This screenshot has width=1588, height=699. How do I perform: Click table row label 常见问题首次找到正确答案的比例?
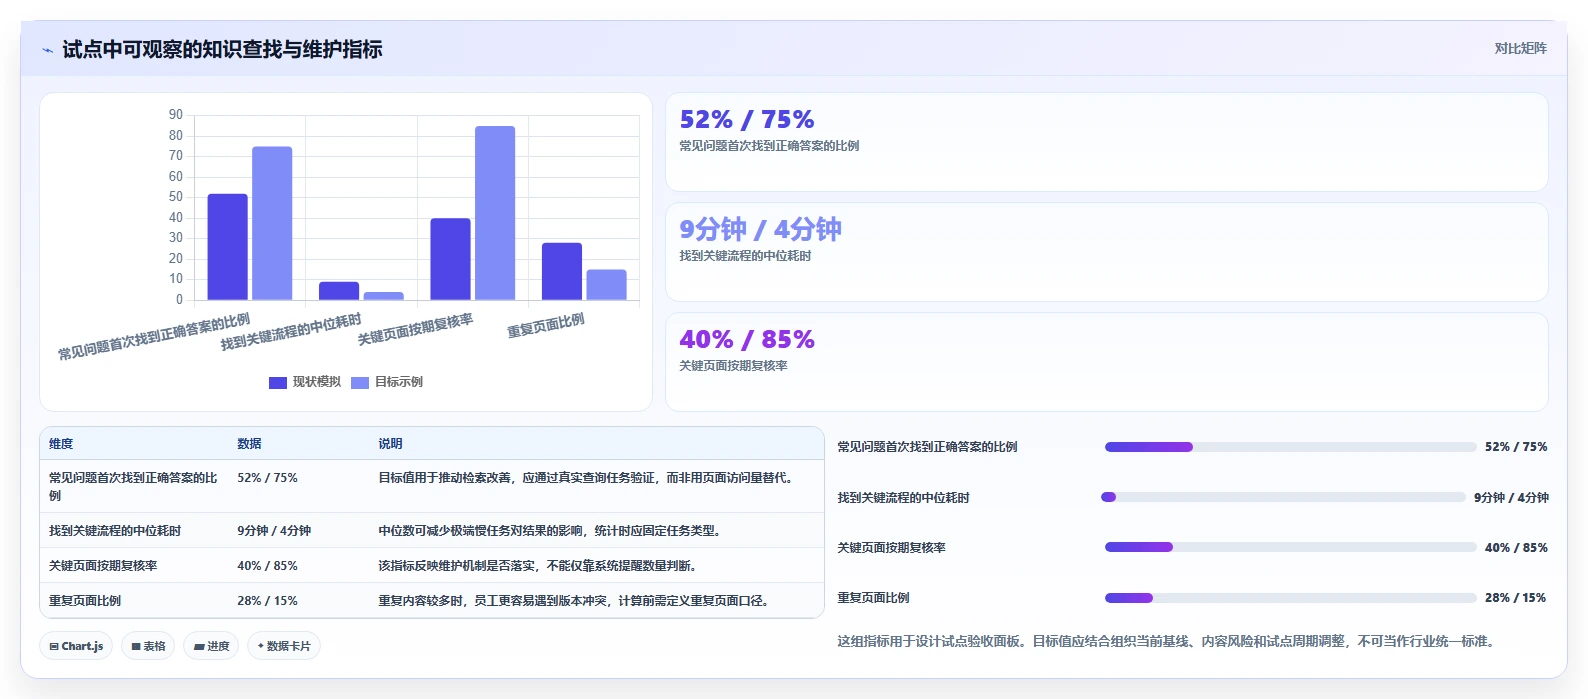133,486
